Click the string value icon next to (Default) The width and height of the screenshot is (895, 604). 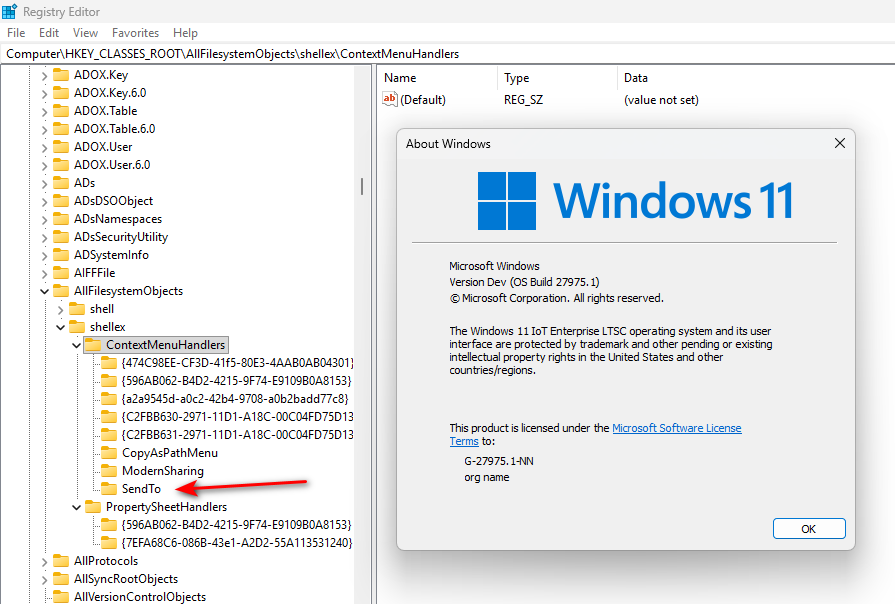[389, 99]
